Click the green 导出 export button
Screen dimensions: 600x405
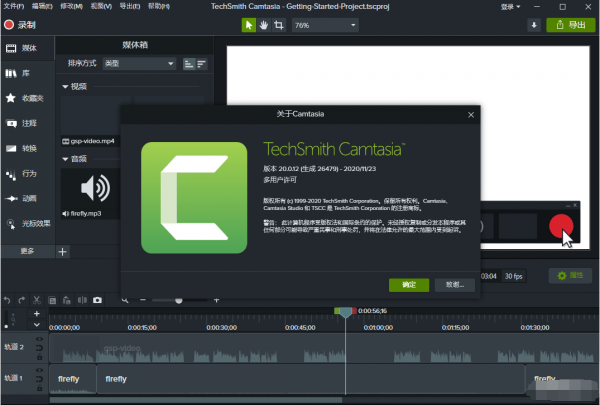tap(570, 25)
